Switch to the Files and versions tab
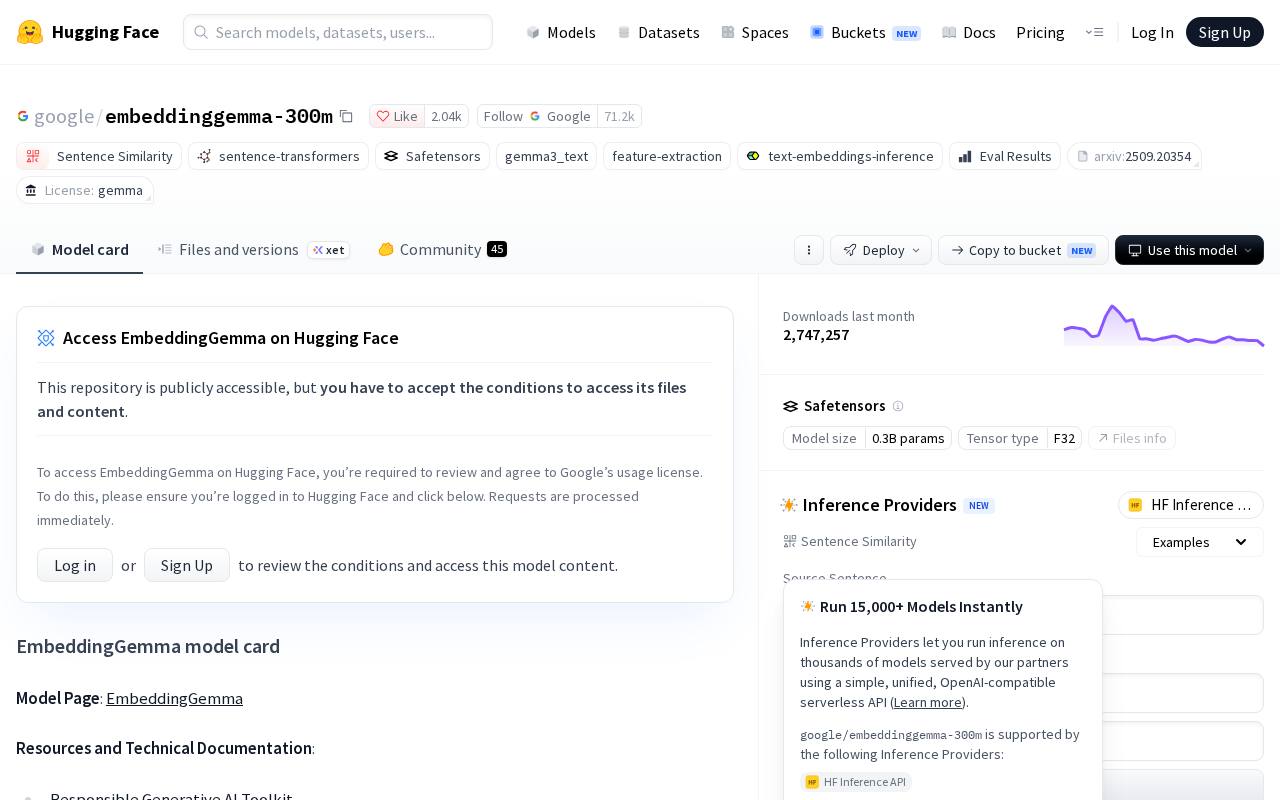 point(254,250)
